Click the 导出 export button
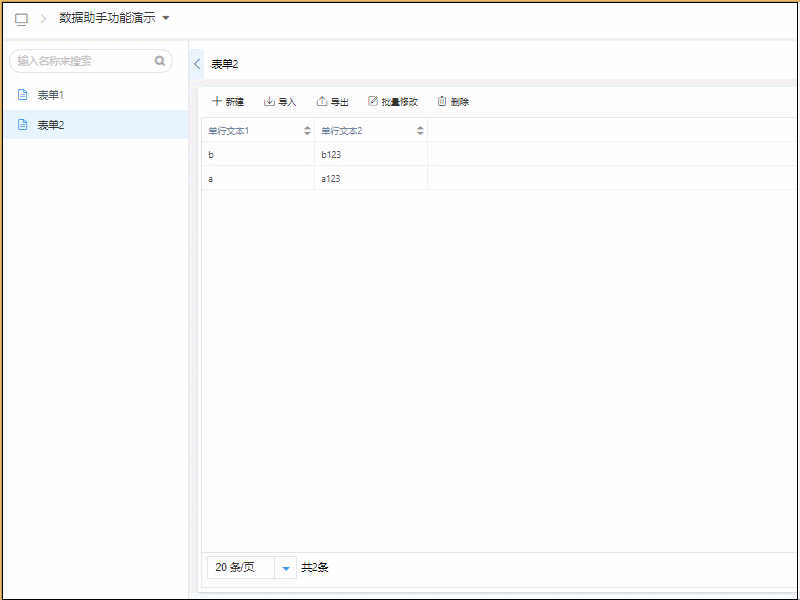The height and width of the screenshot is (600, 800). (x=332, y=102)
